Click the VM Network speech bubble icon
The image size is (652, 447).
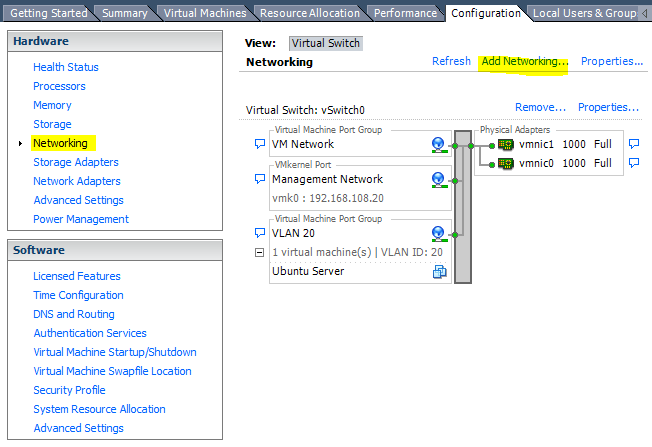tap(259, 144)
